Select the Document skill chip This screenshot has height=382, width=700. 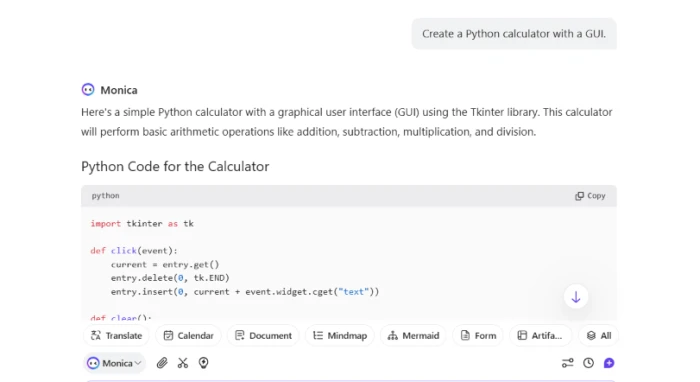coord(263,336)
